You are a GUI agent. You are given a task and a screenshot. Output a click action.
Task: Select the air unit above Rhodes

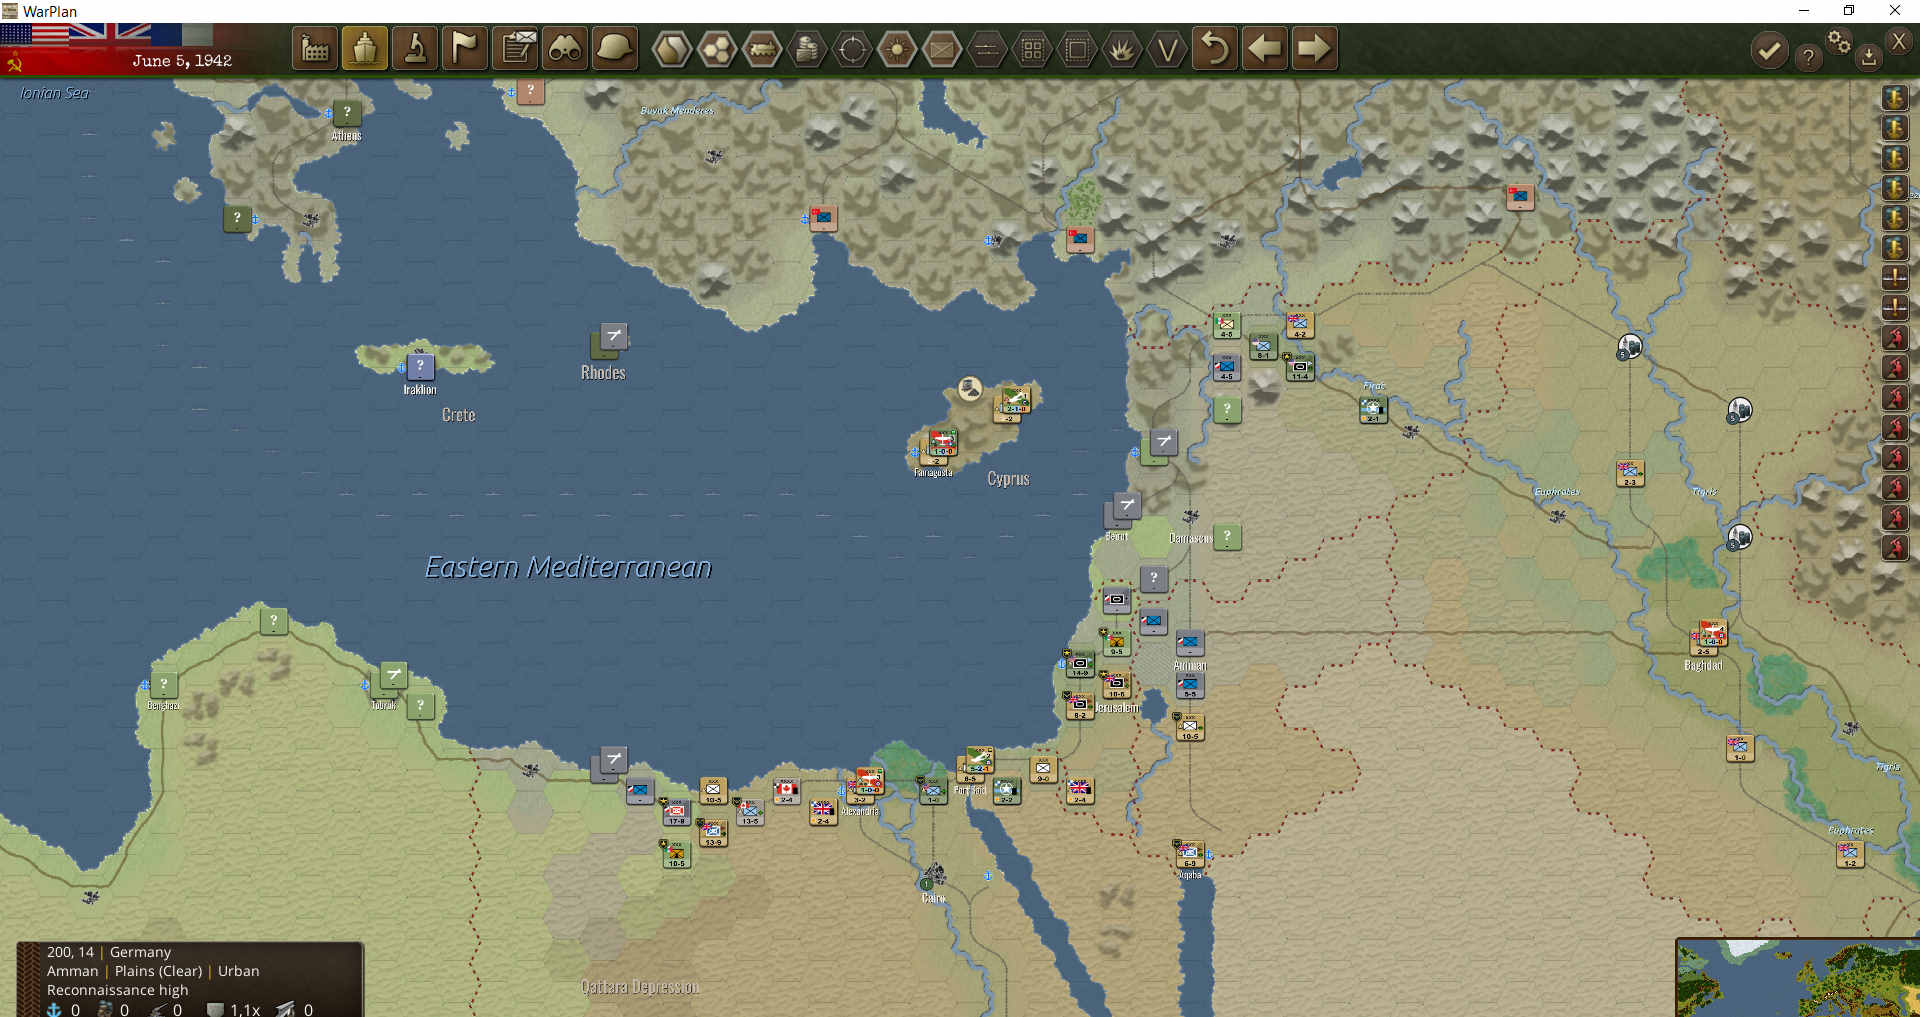613,336
